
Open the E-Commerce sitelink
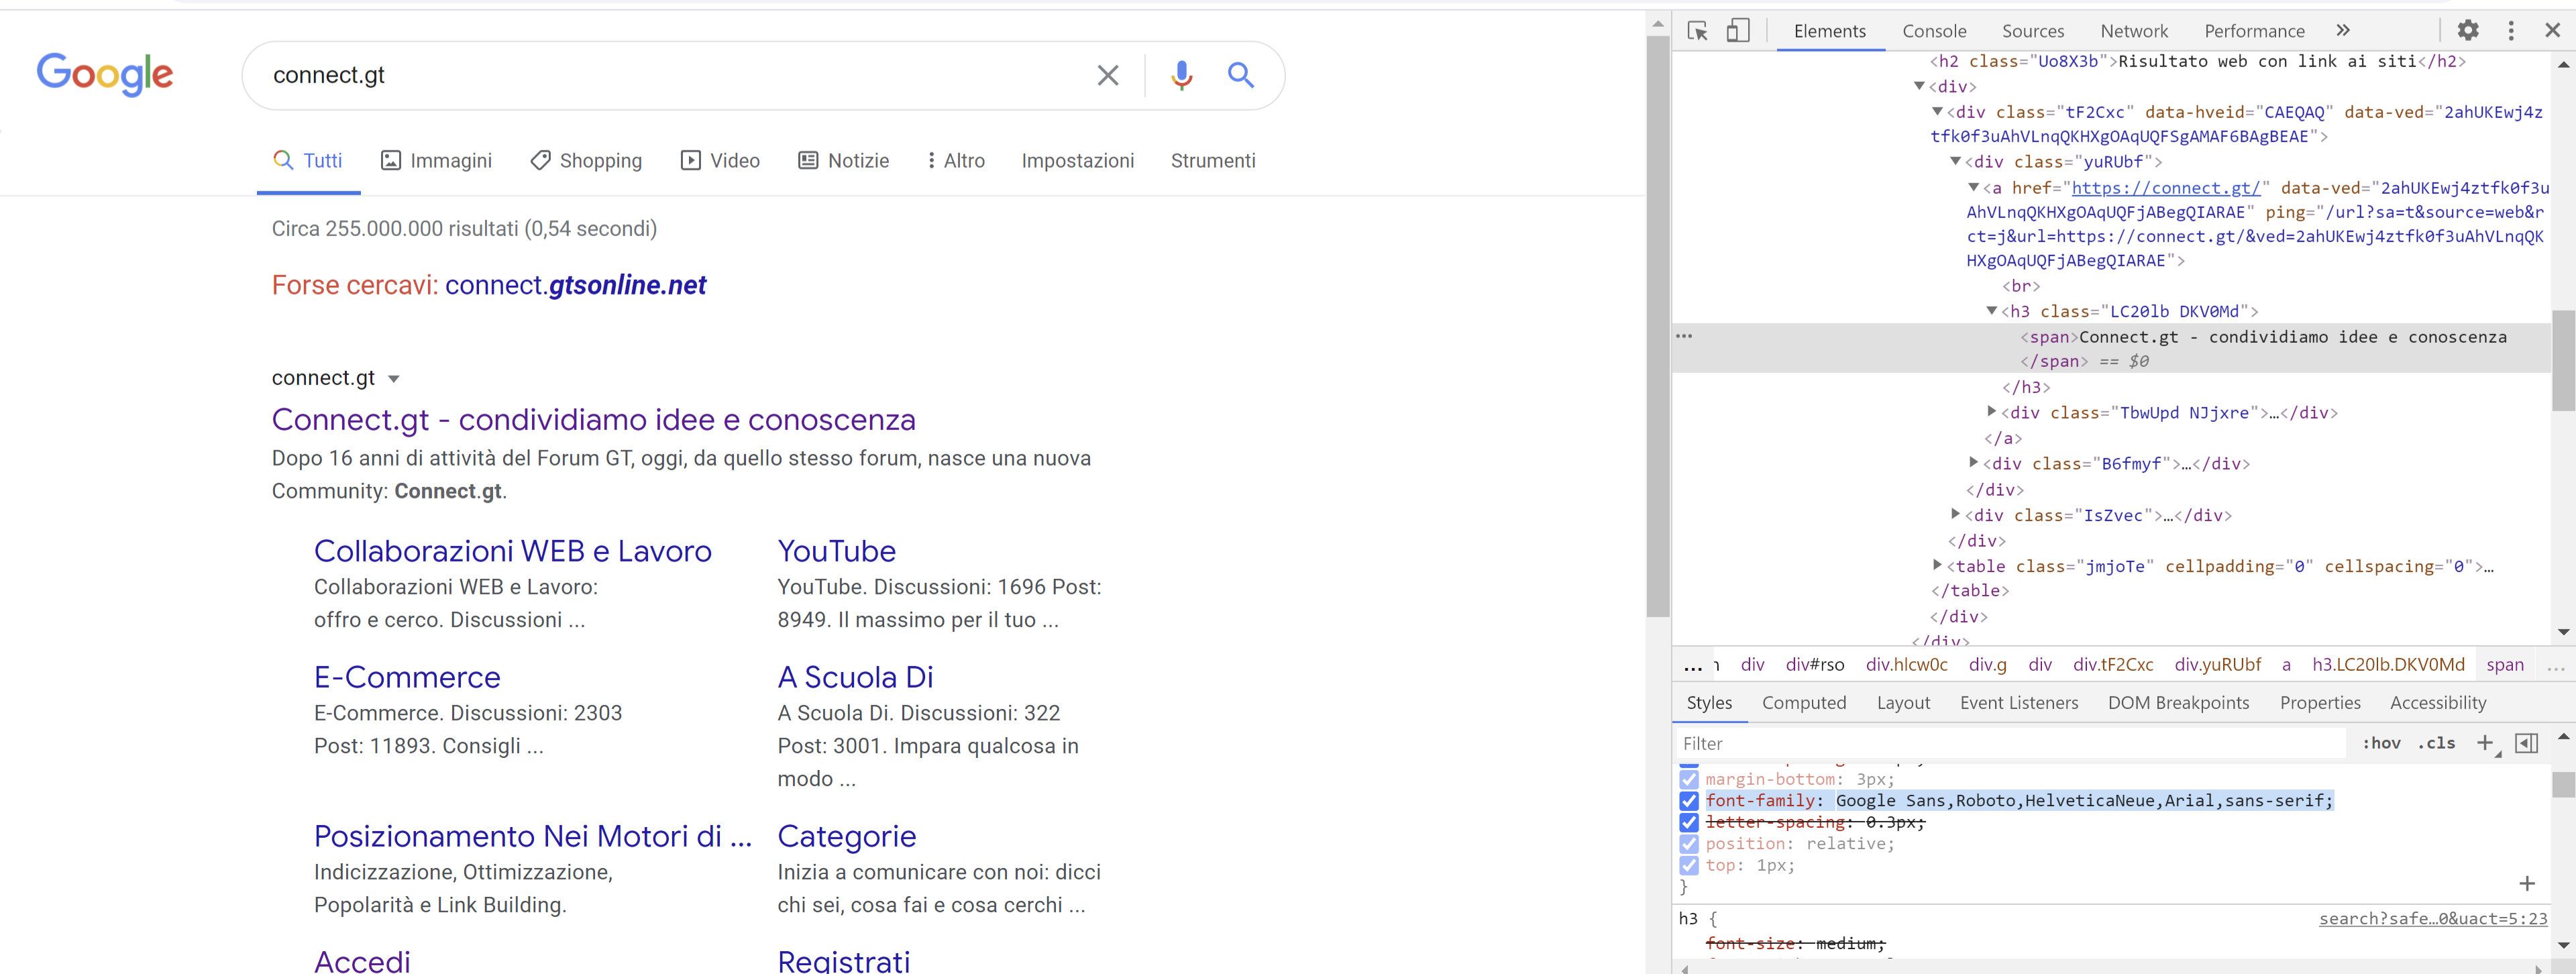click(x=407, y=677)
